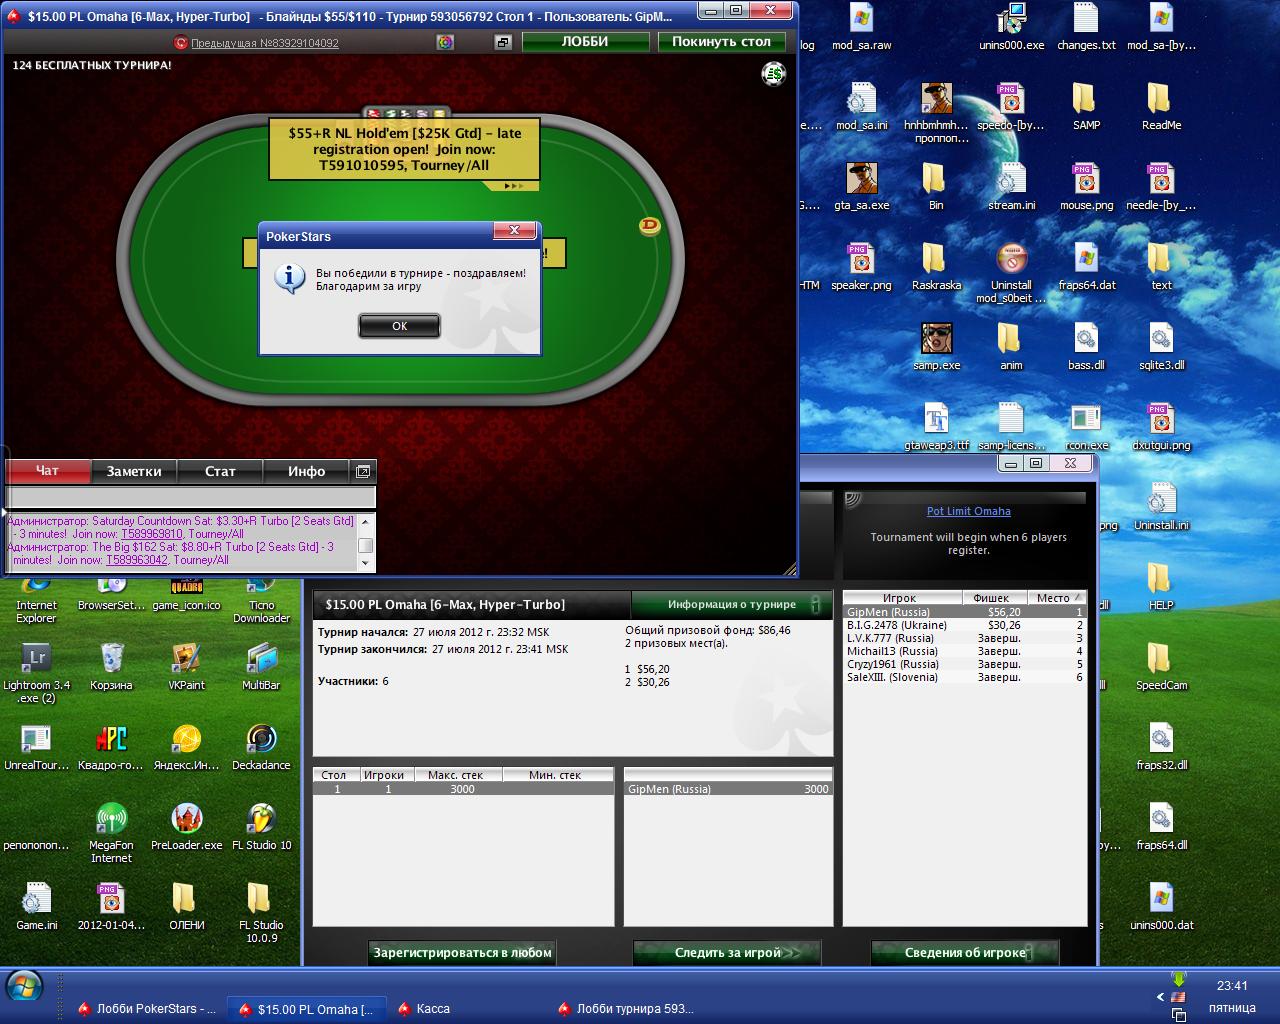Click the Покинуть стол button
The height and width of the screenshot is (1024, 1280).
pyautogui.click(x=721, y=42)
